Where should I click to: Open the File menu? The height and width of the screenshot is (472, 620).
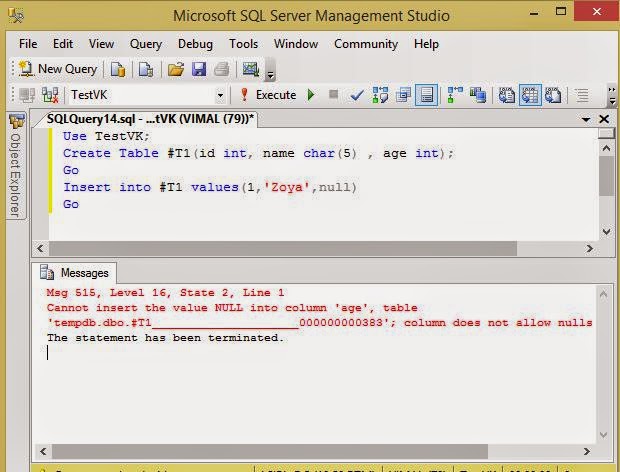click(28, 44)
